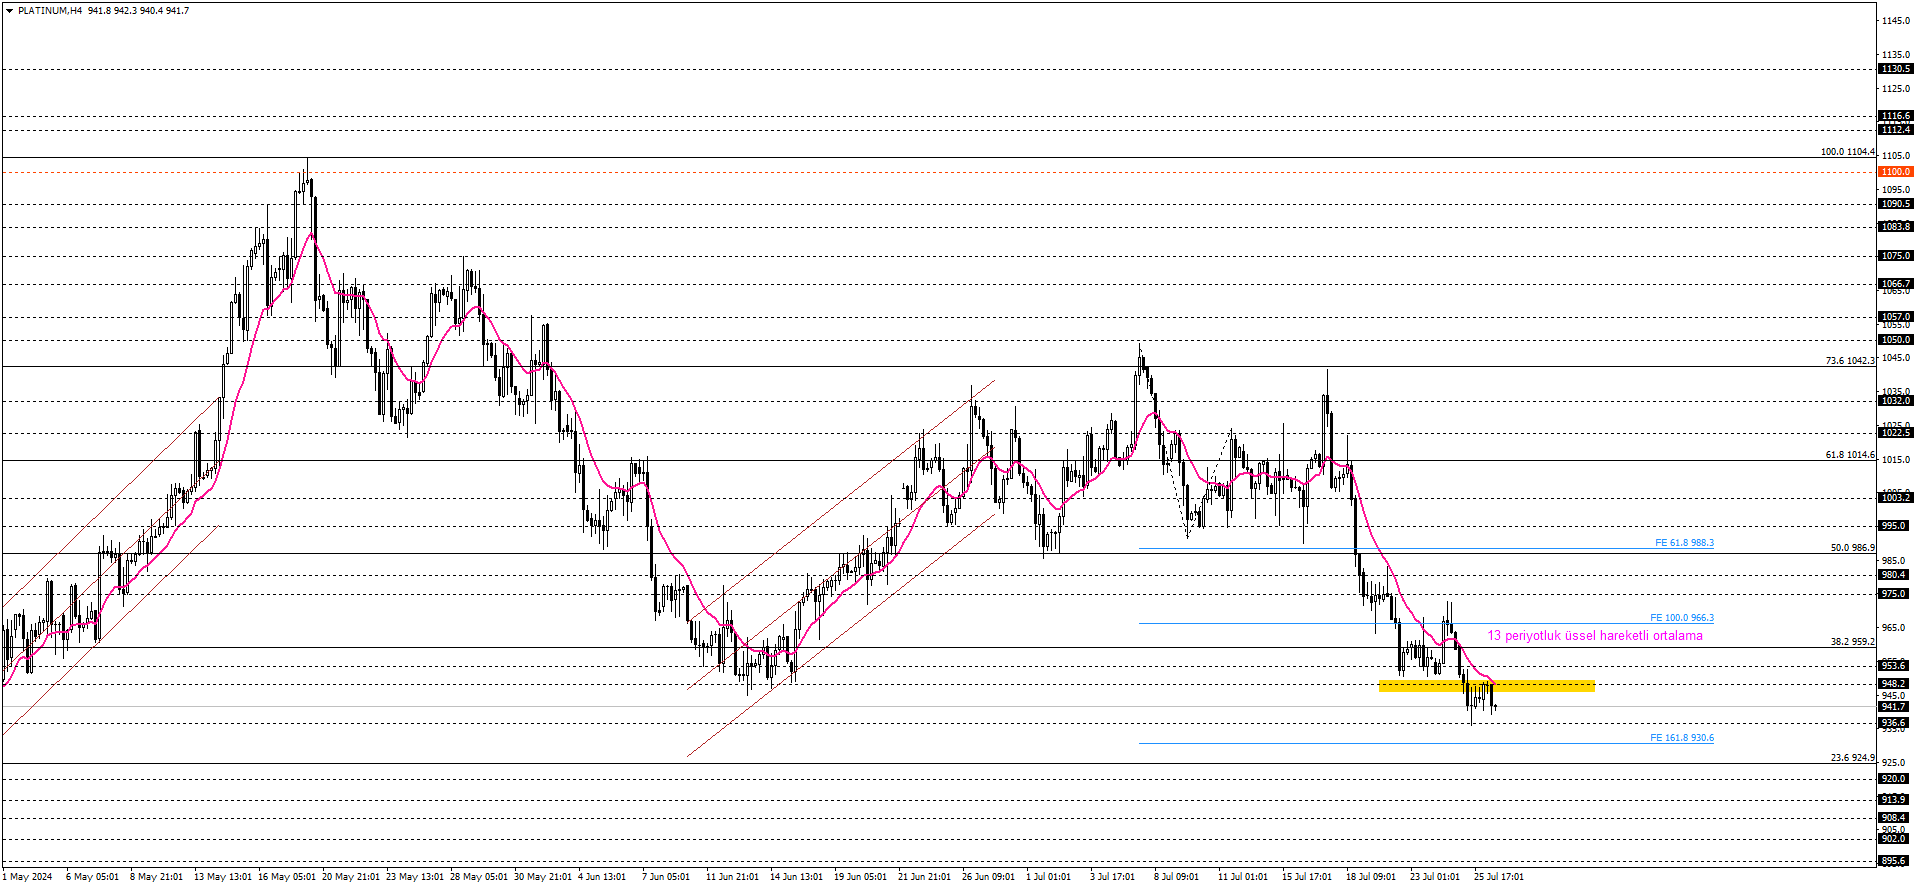Click the '1 May 2024' date label
This screenshot has width=1916, height=888.
pos(28,877)
